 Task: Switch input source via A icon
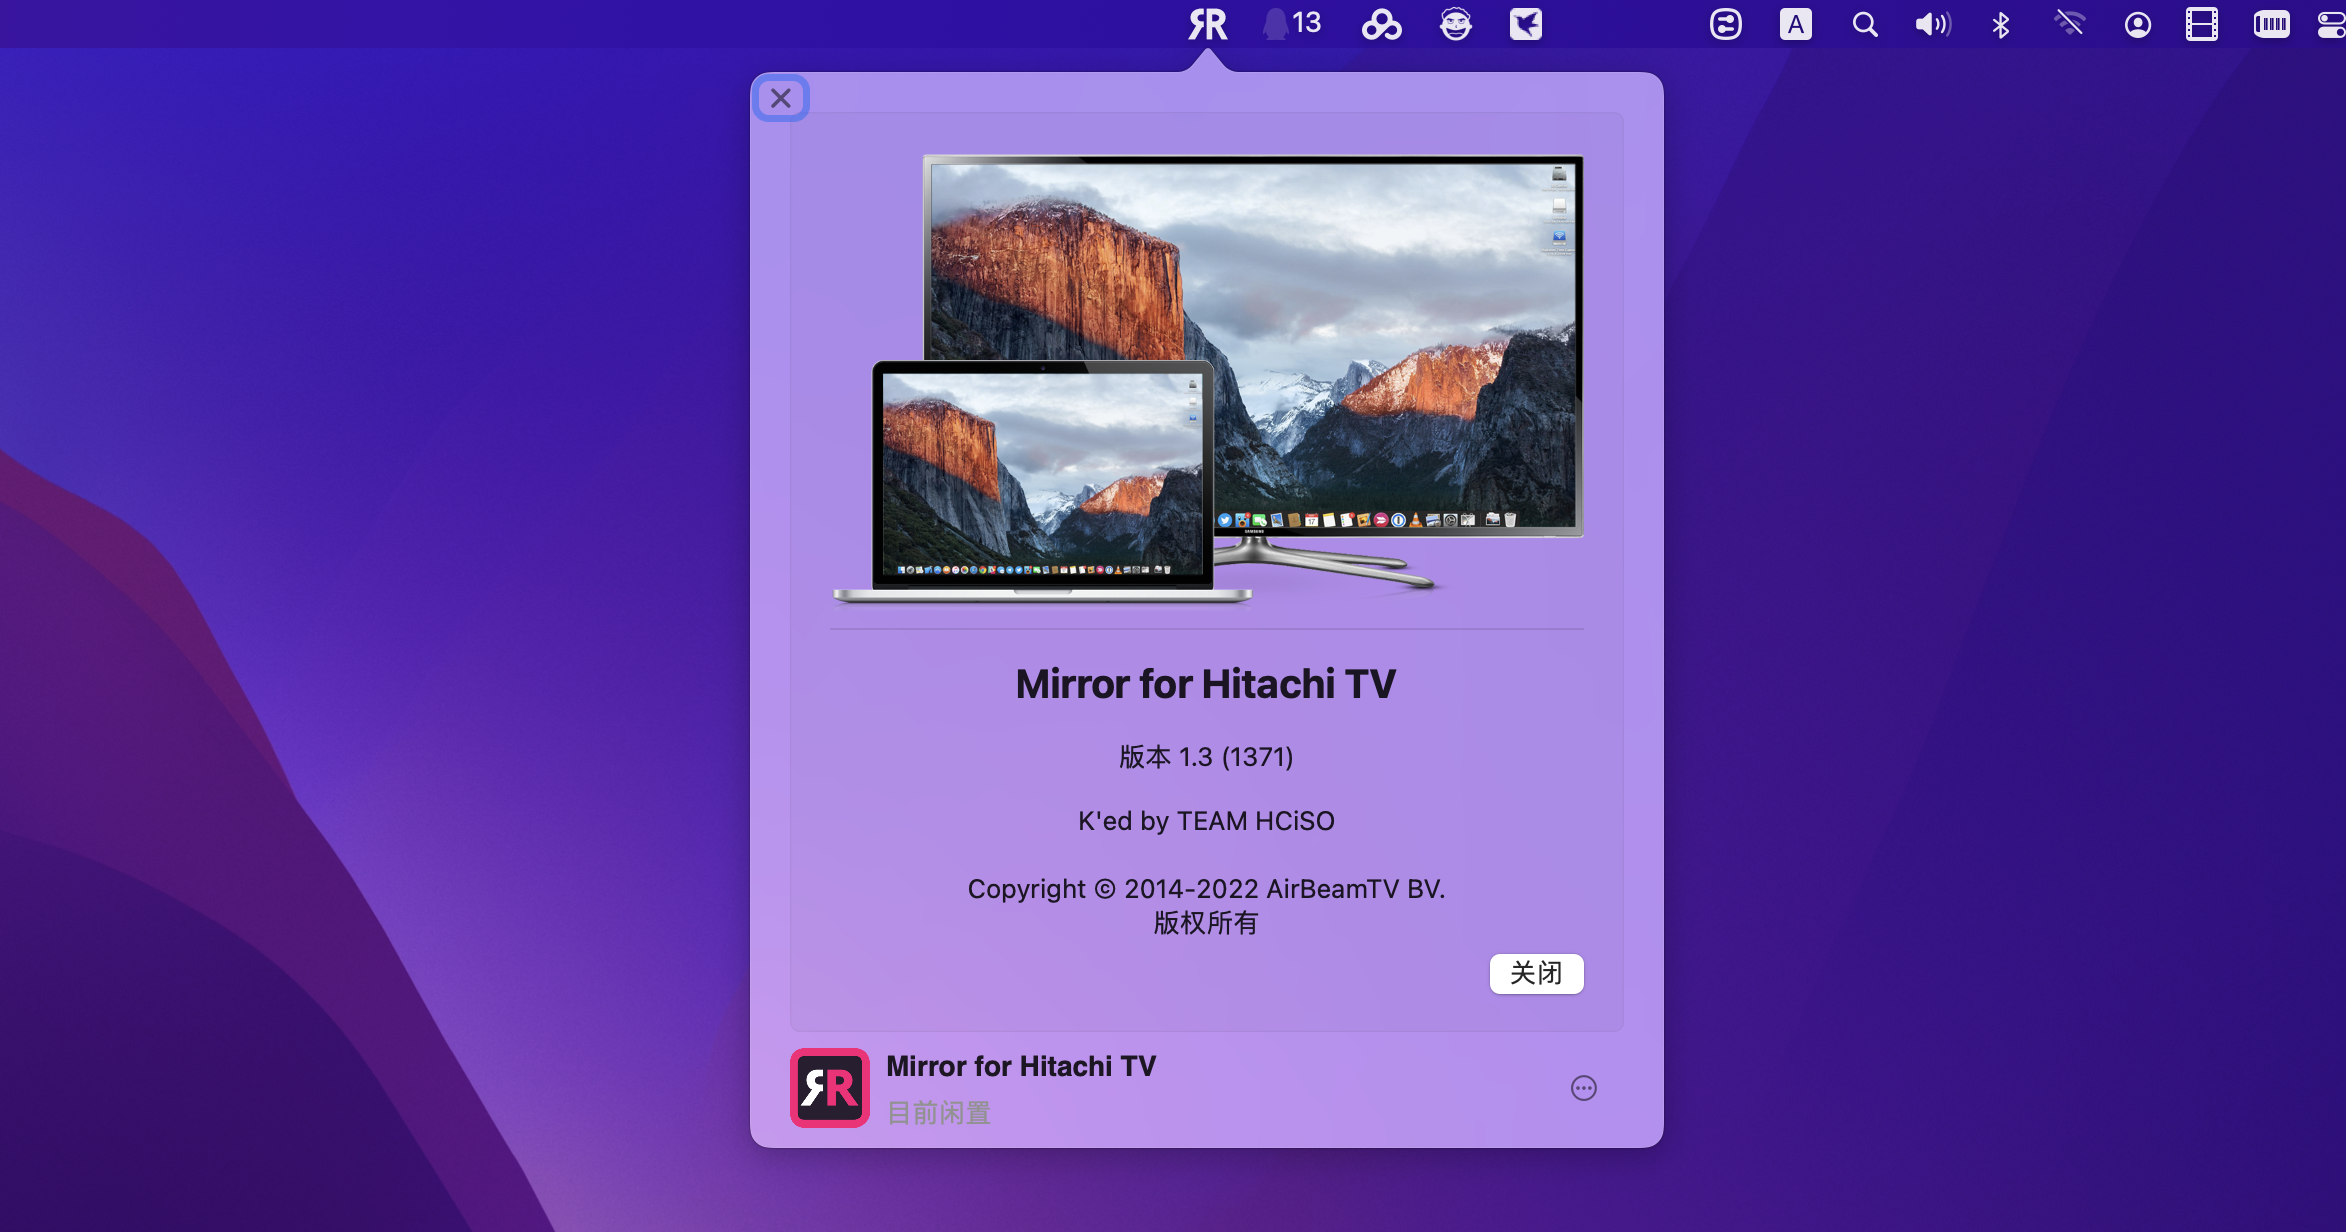(1795, 24)
